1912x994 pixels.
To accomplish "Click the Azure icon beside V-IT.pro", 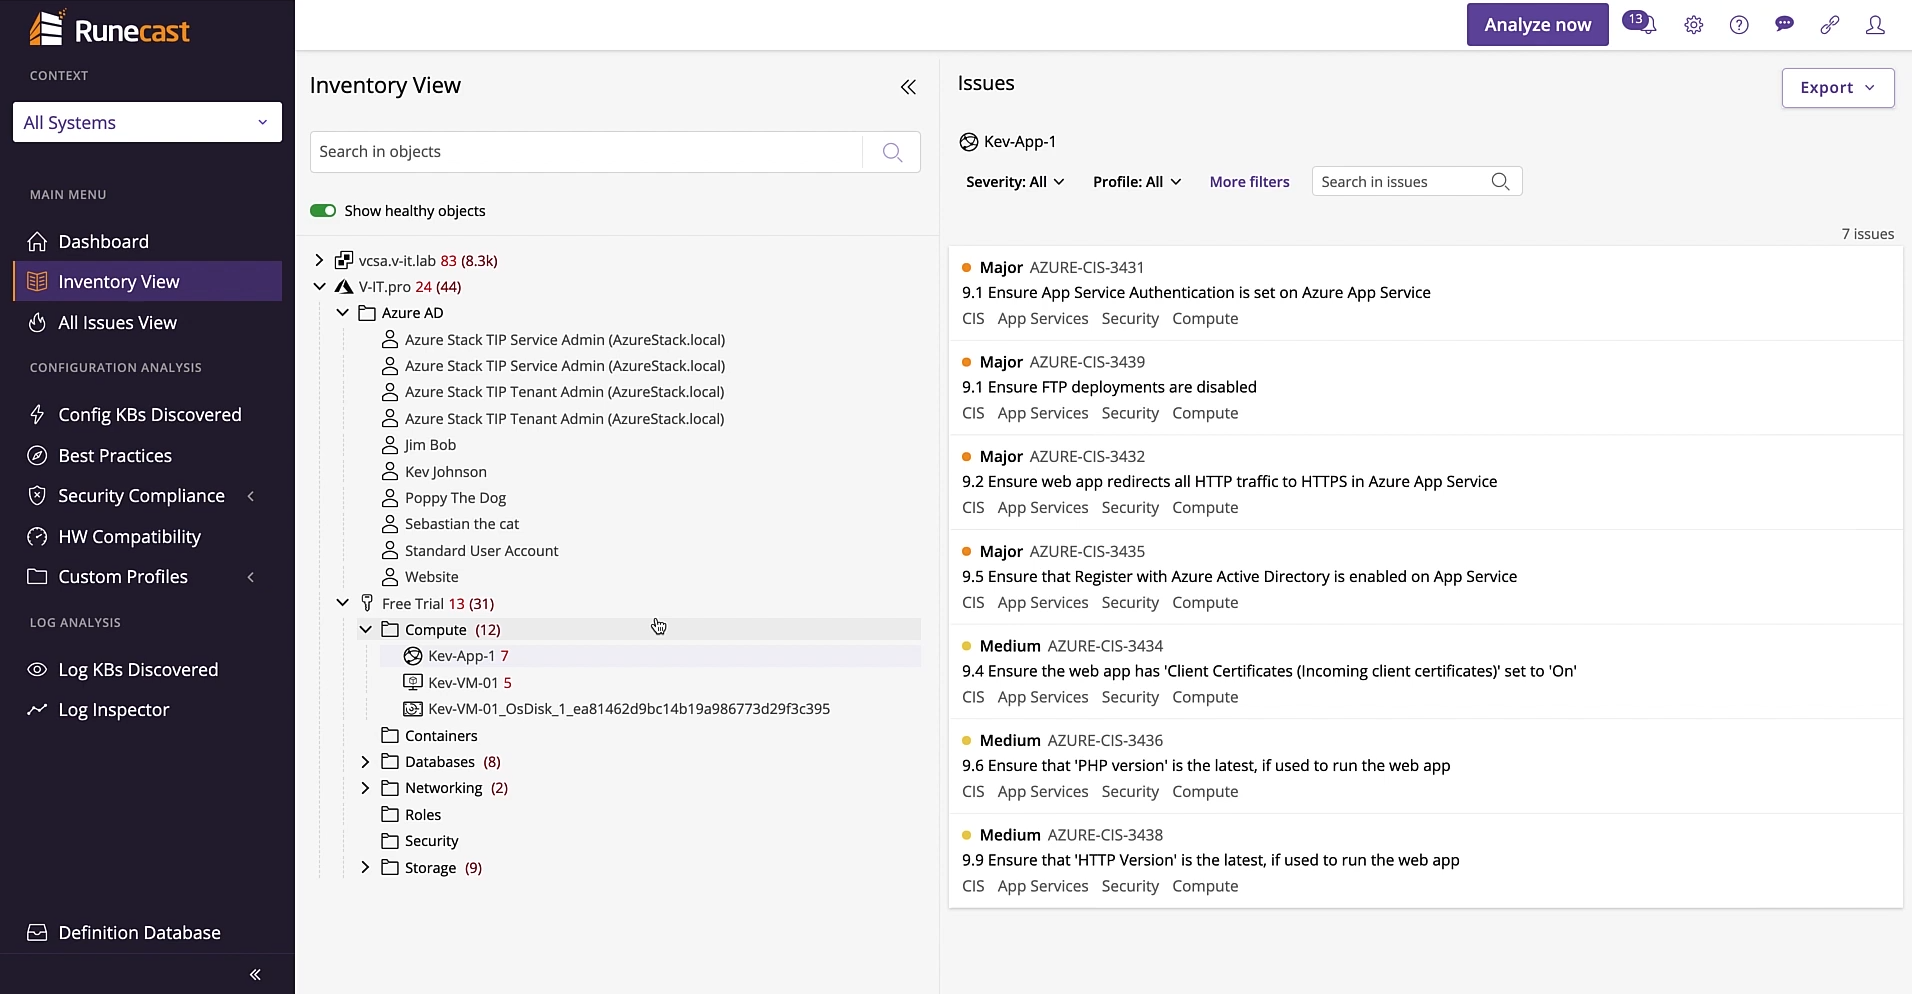I will click(x=343, y=287).
